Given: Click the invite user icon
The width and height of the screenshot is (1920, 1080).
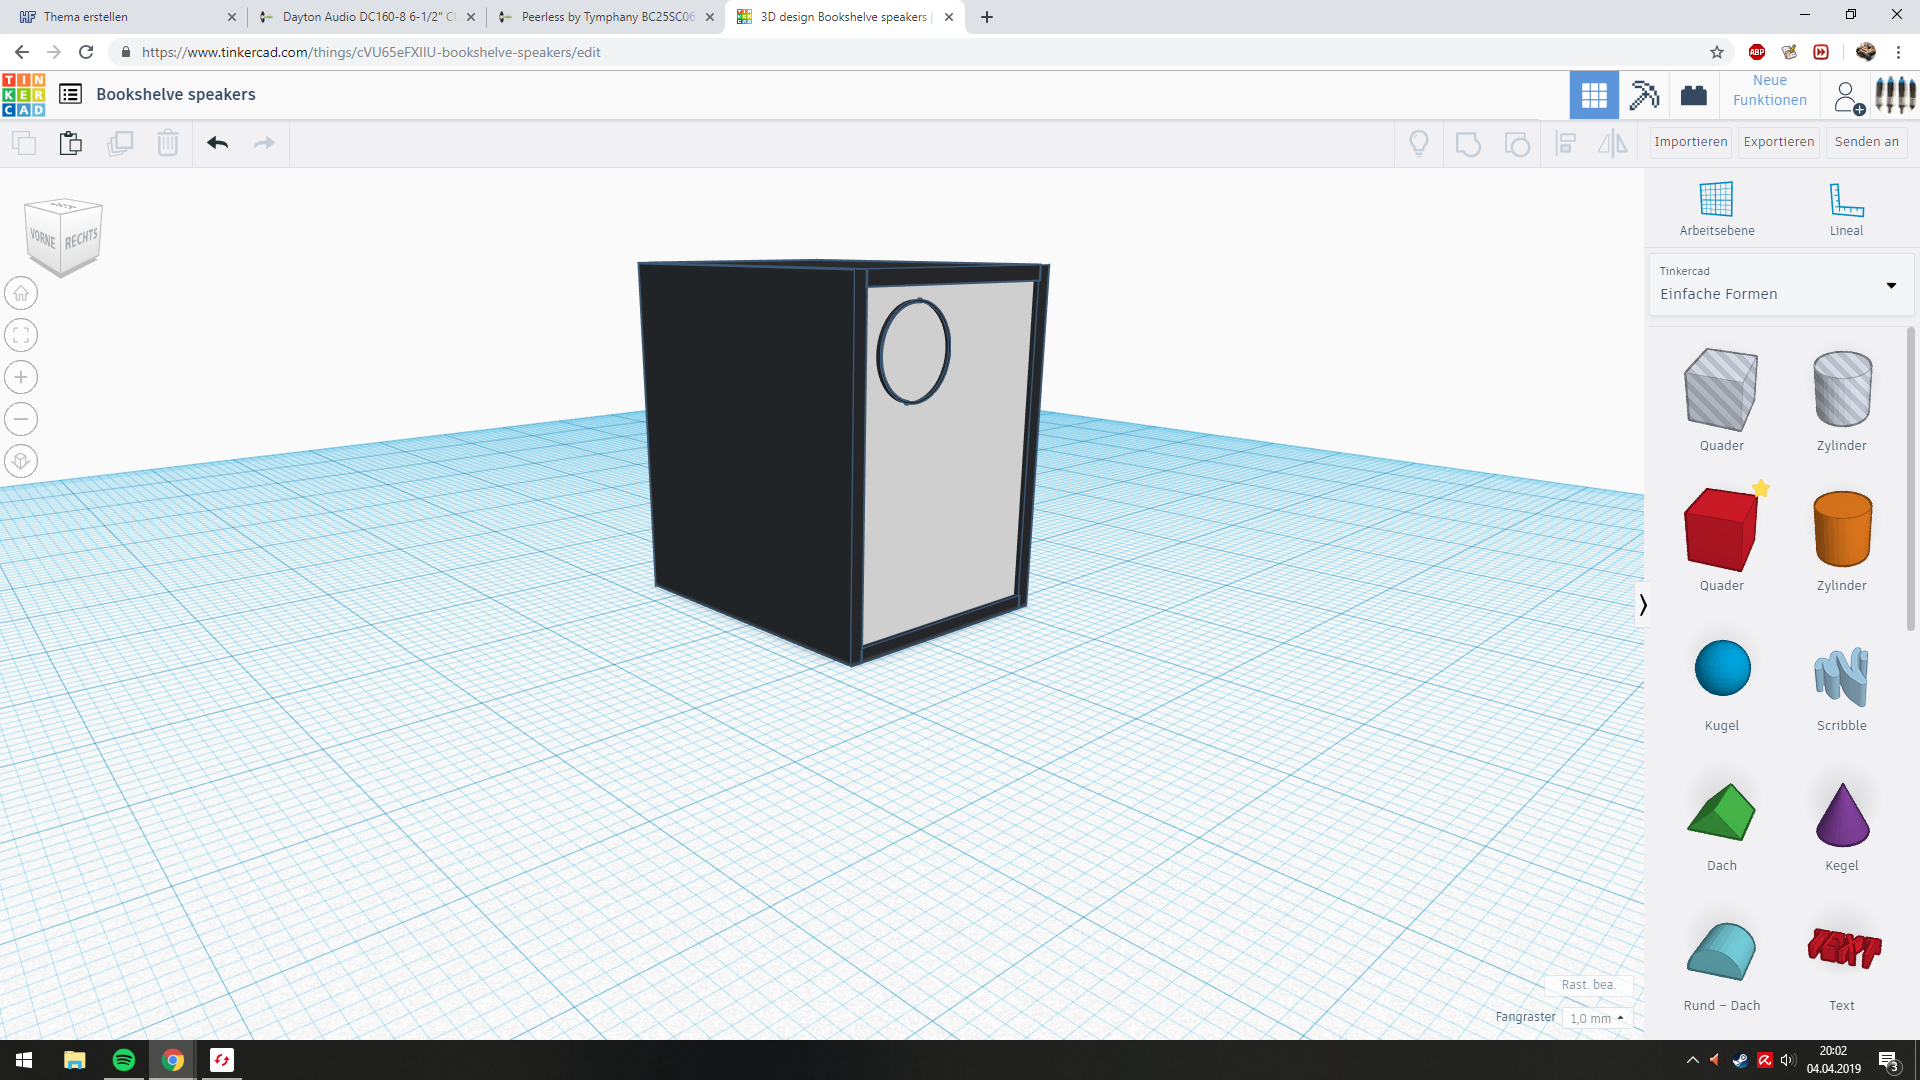Looking at the screenshot, I should click(1849, 97).
